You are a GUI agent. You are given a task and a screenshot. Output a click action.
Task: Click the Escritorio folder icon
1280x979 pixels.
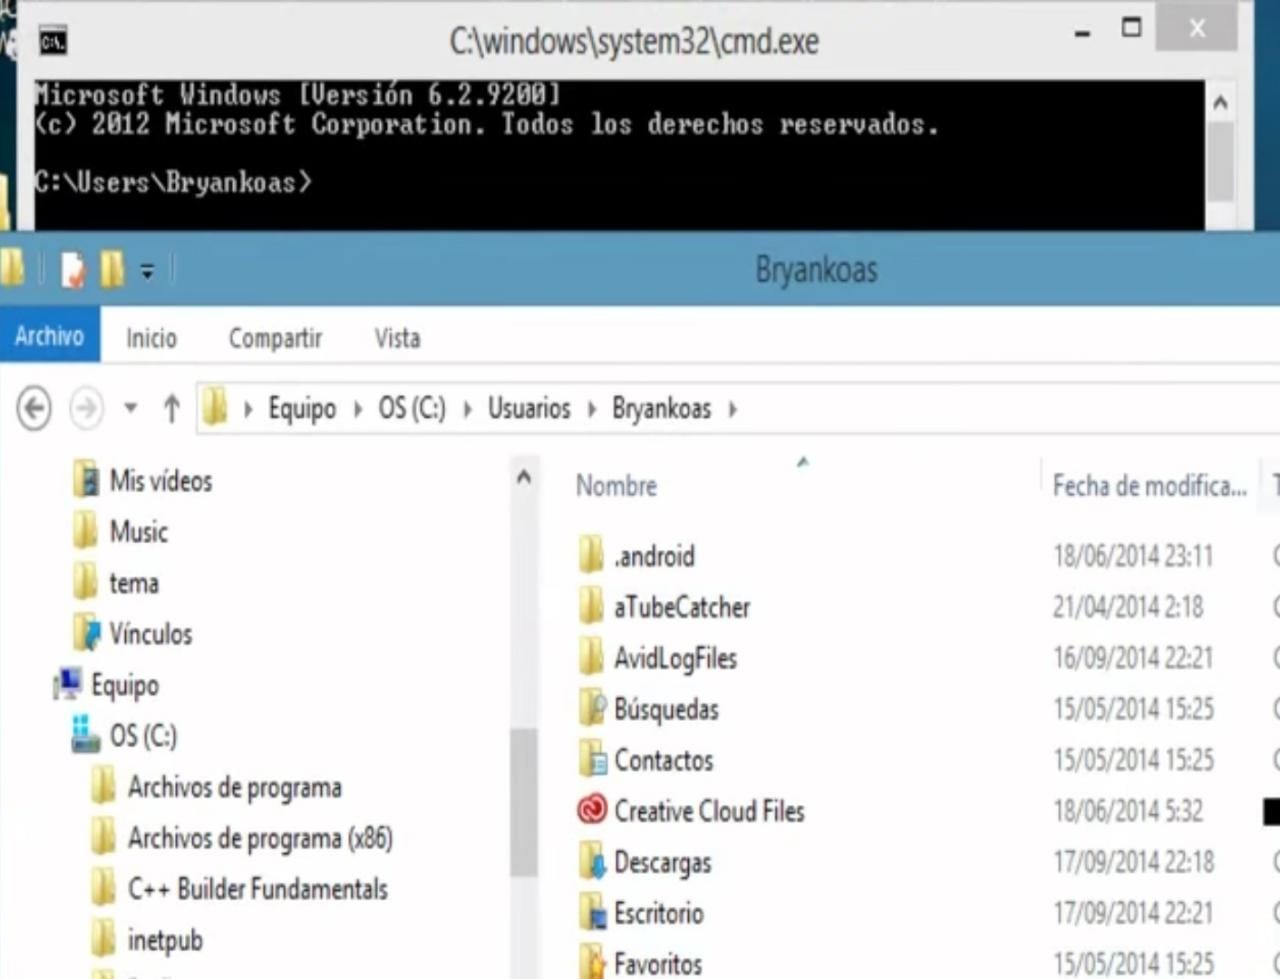[x=592, y=913]
